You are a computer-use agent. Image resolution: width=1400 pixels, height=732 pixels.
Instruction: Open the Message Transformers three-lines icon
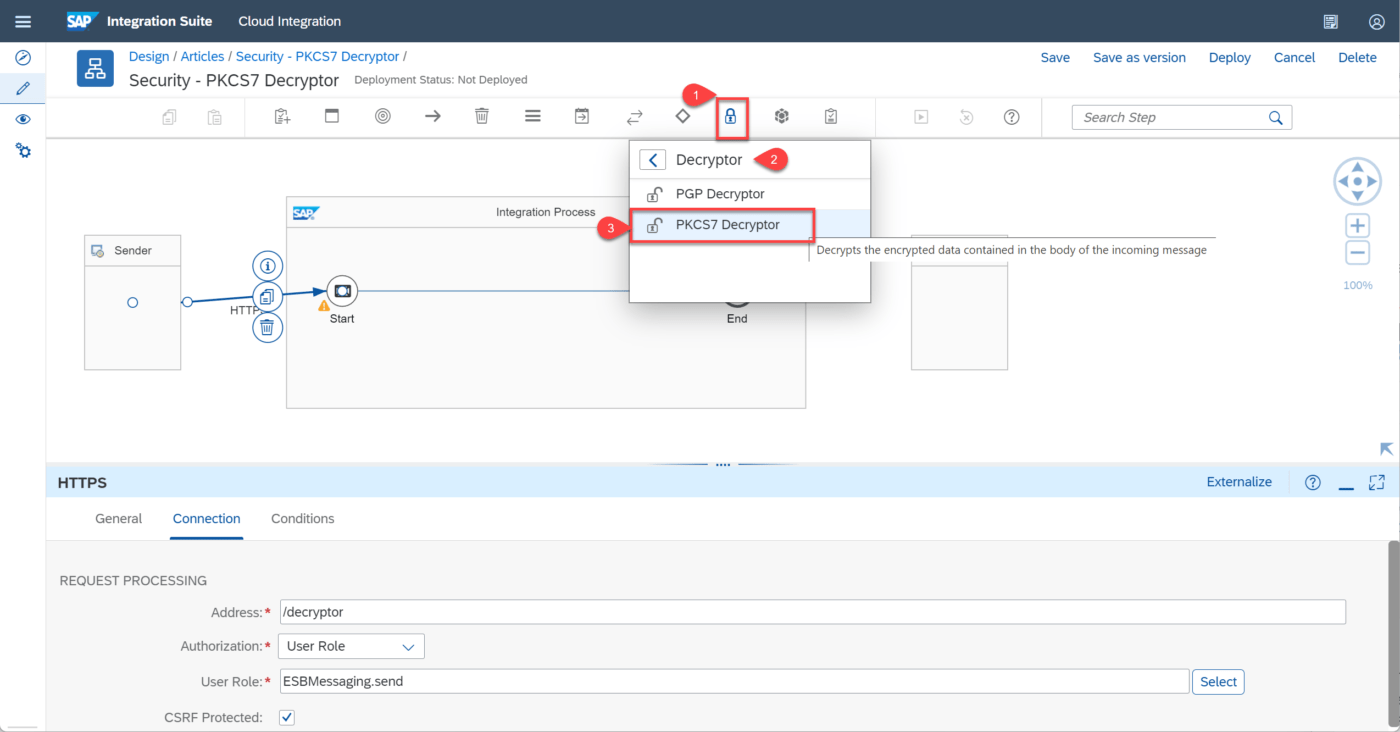[532, 117]
